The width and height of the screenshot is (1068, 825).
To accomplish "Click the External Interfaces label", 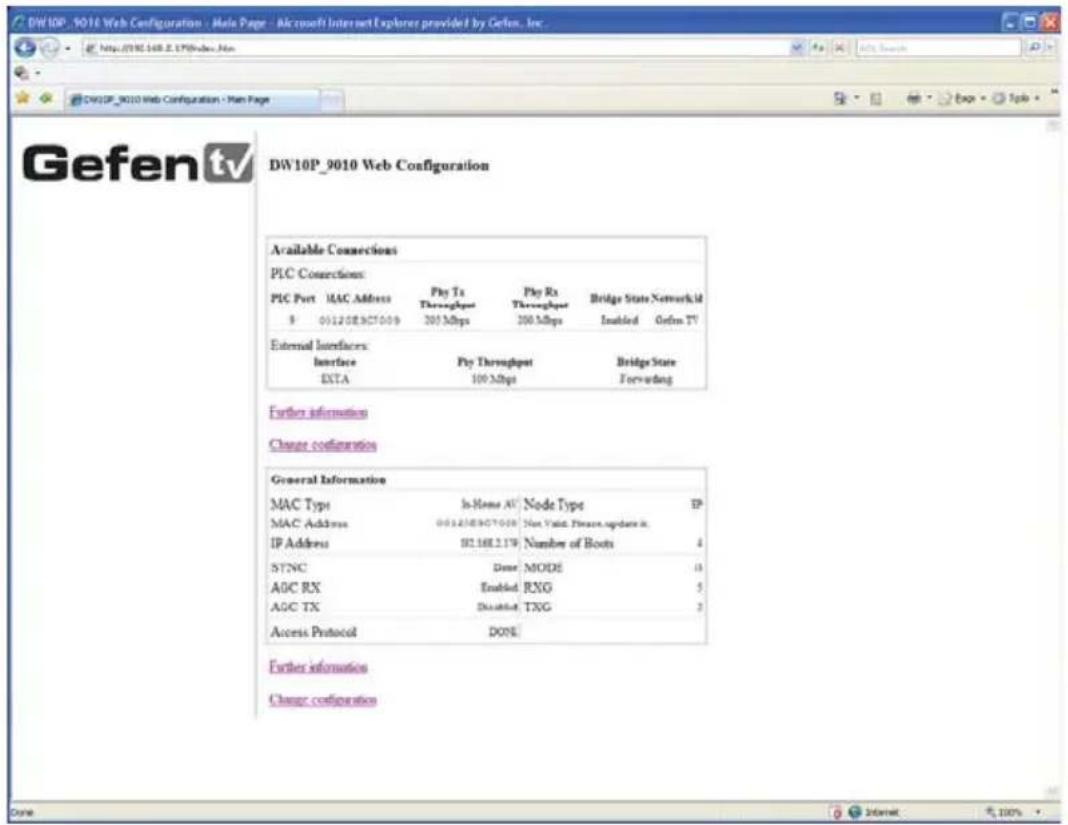I will 319,345.
